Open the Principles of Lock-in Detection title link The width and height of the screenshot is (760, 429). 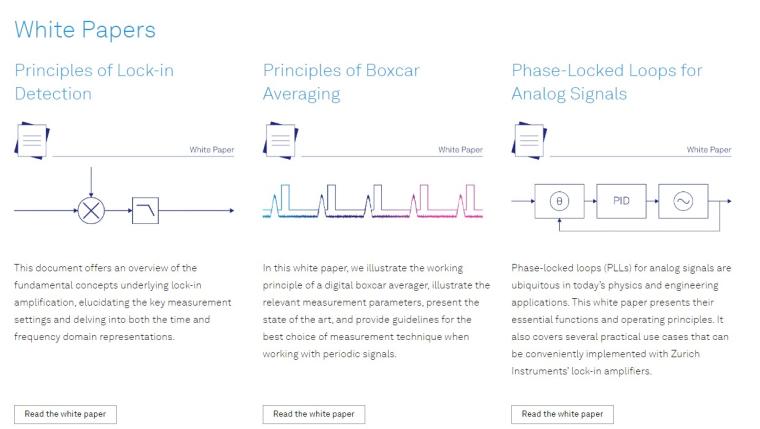(94, 82)
